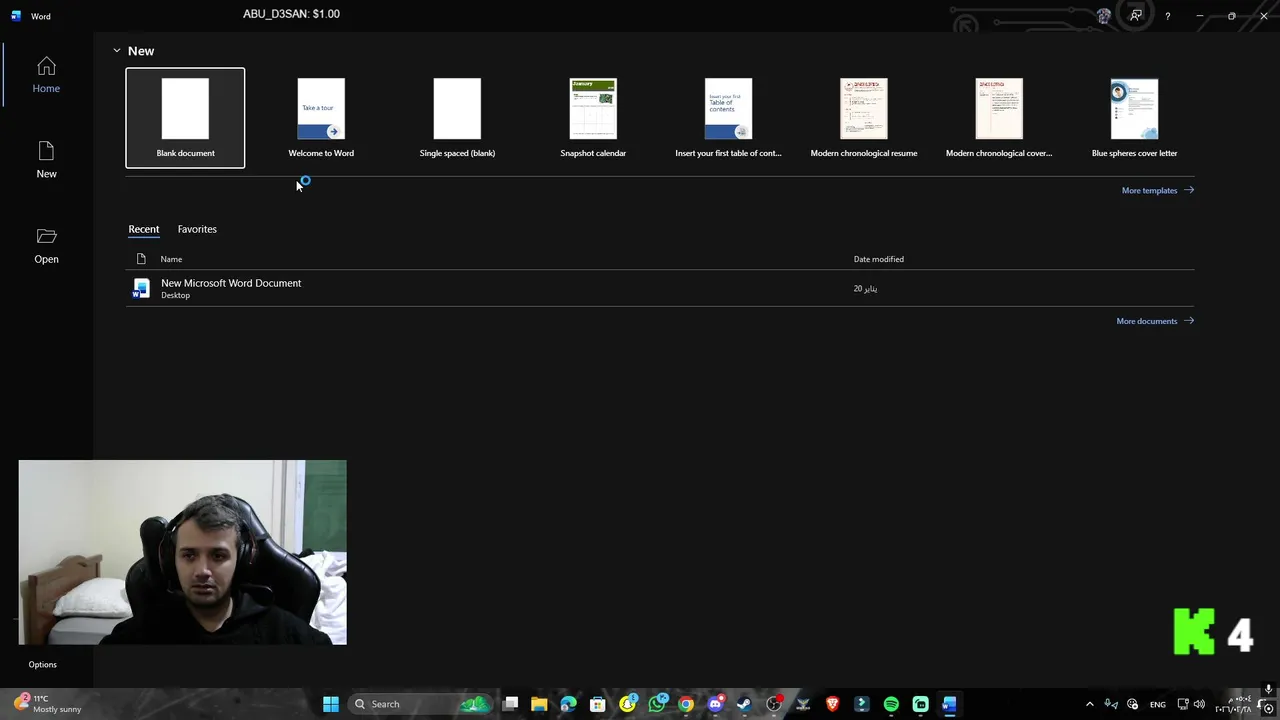Open WhatsApp from the taskbar
Screen dimensions: 1280x720
(656, 704)
